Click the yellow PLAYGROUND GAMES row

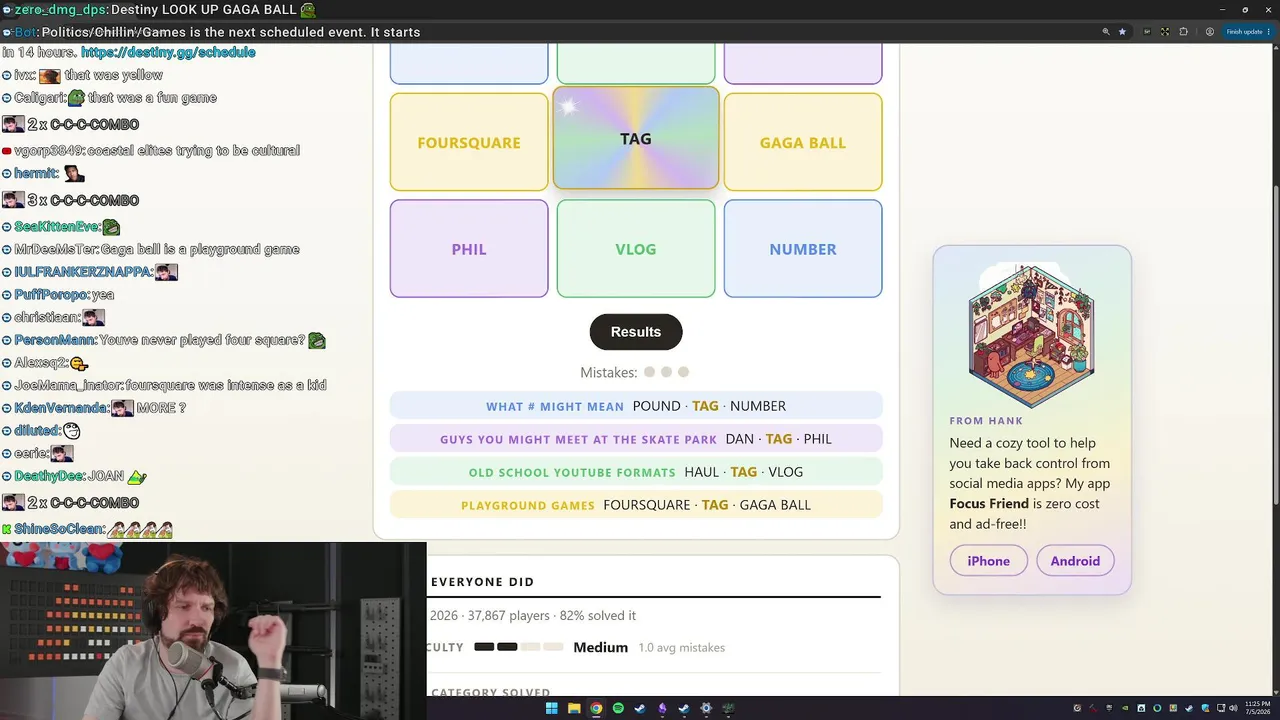636,505
